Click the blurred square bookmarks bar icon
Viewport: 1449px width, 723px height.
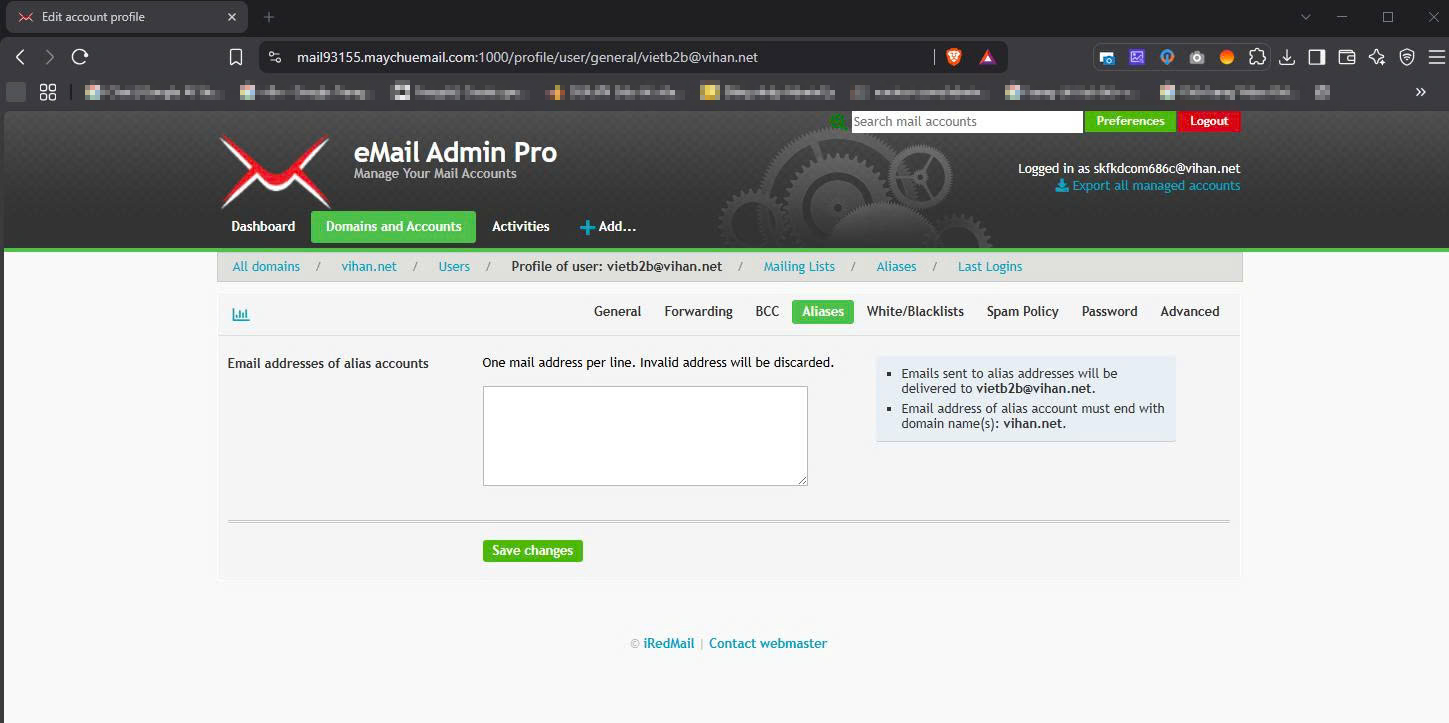[16, 92]
